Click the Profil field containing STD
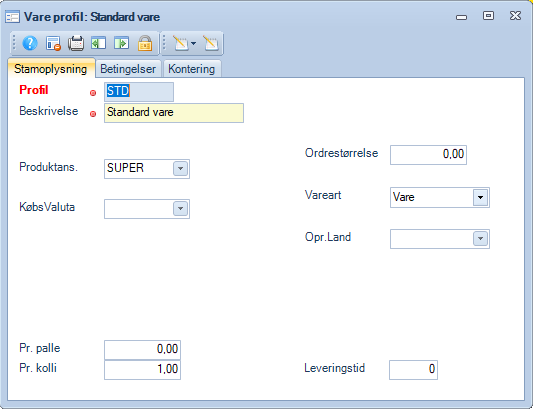This screenshot has height=409, width=533. 139,91
